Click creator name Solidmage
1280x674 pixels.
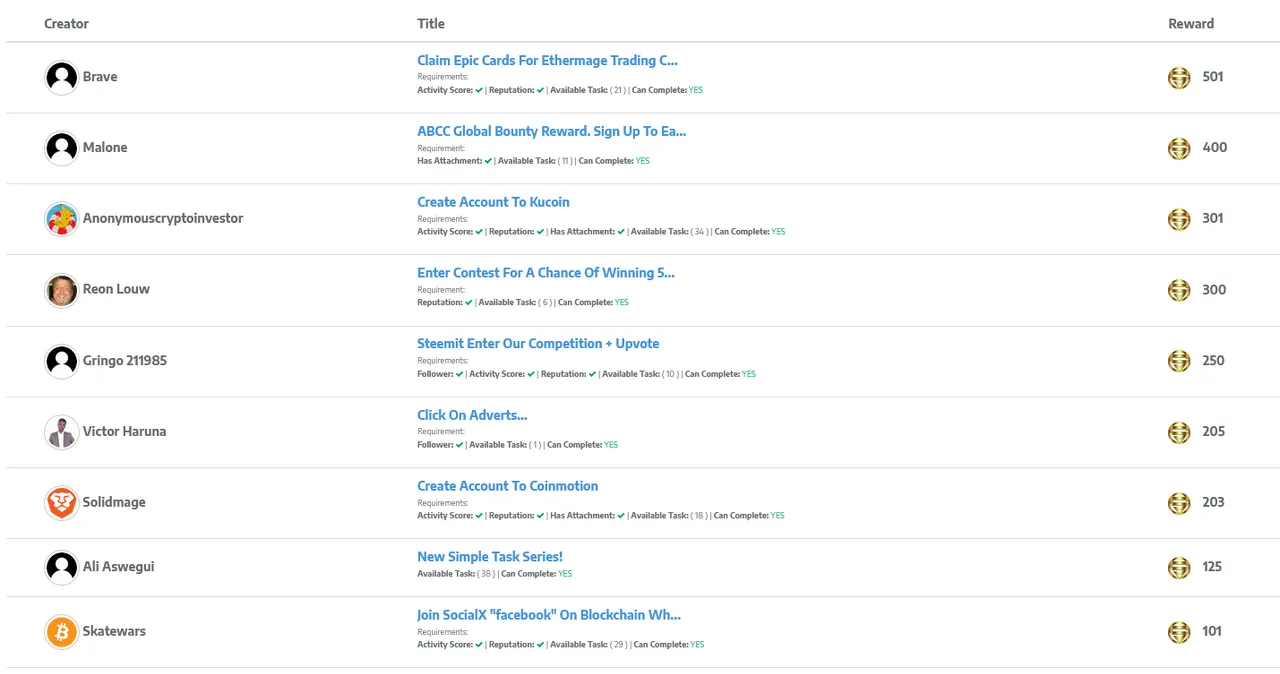[114, 503]
